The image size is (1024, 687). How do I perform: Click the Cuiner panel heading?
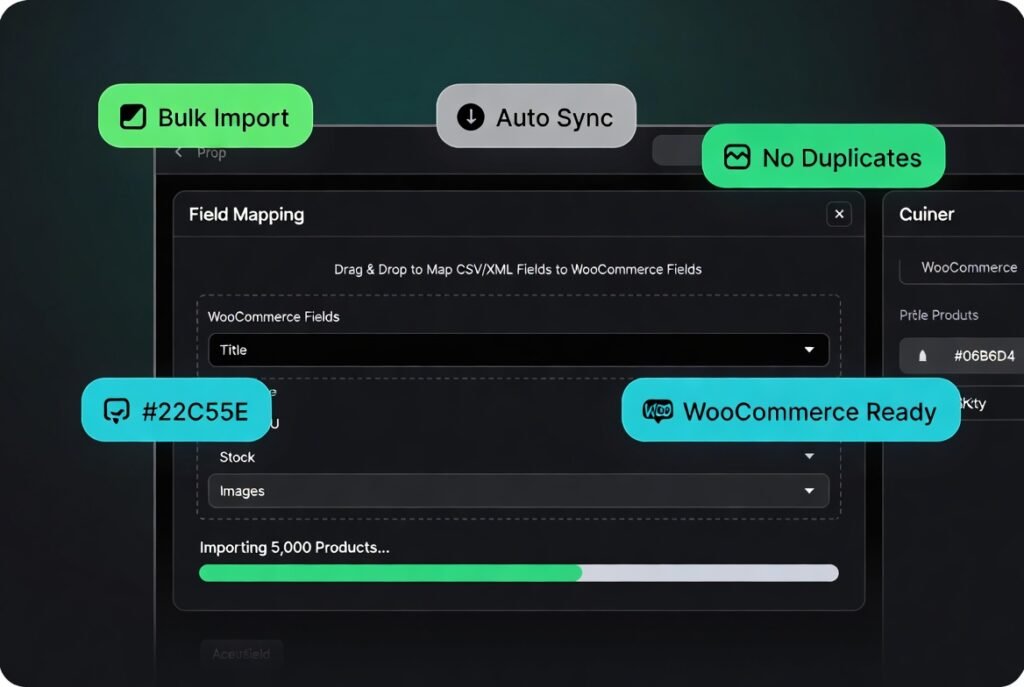point(926,214)
